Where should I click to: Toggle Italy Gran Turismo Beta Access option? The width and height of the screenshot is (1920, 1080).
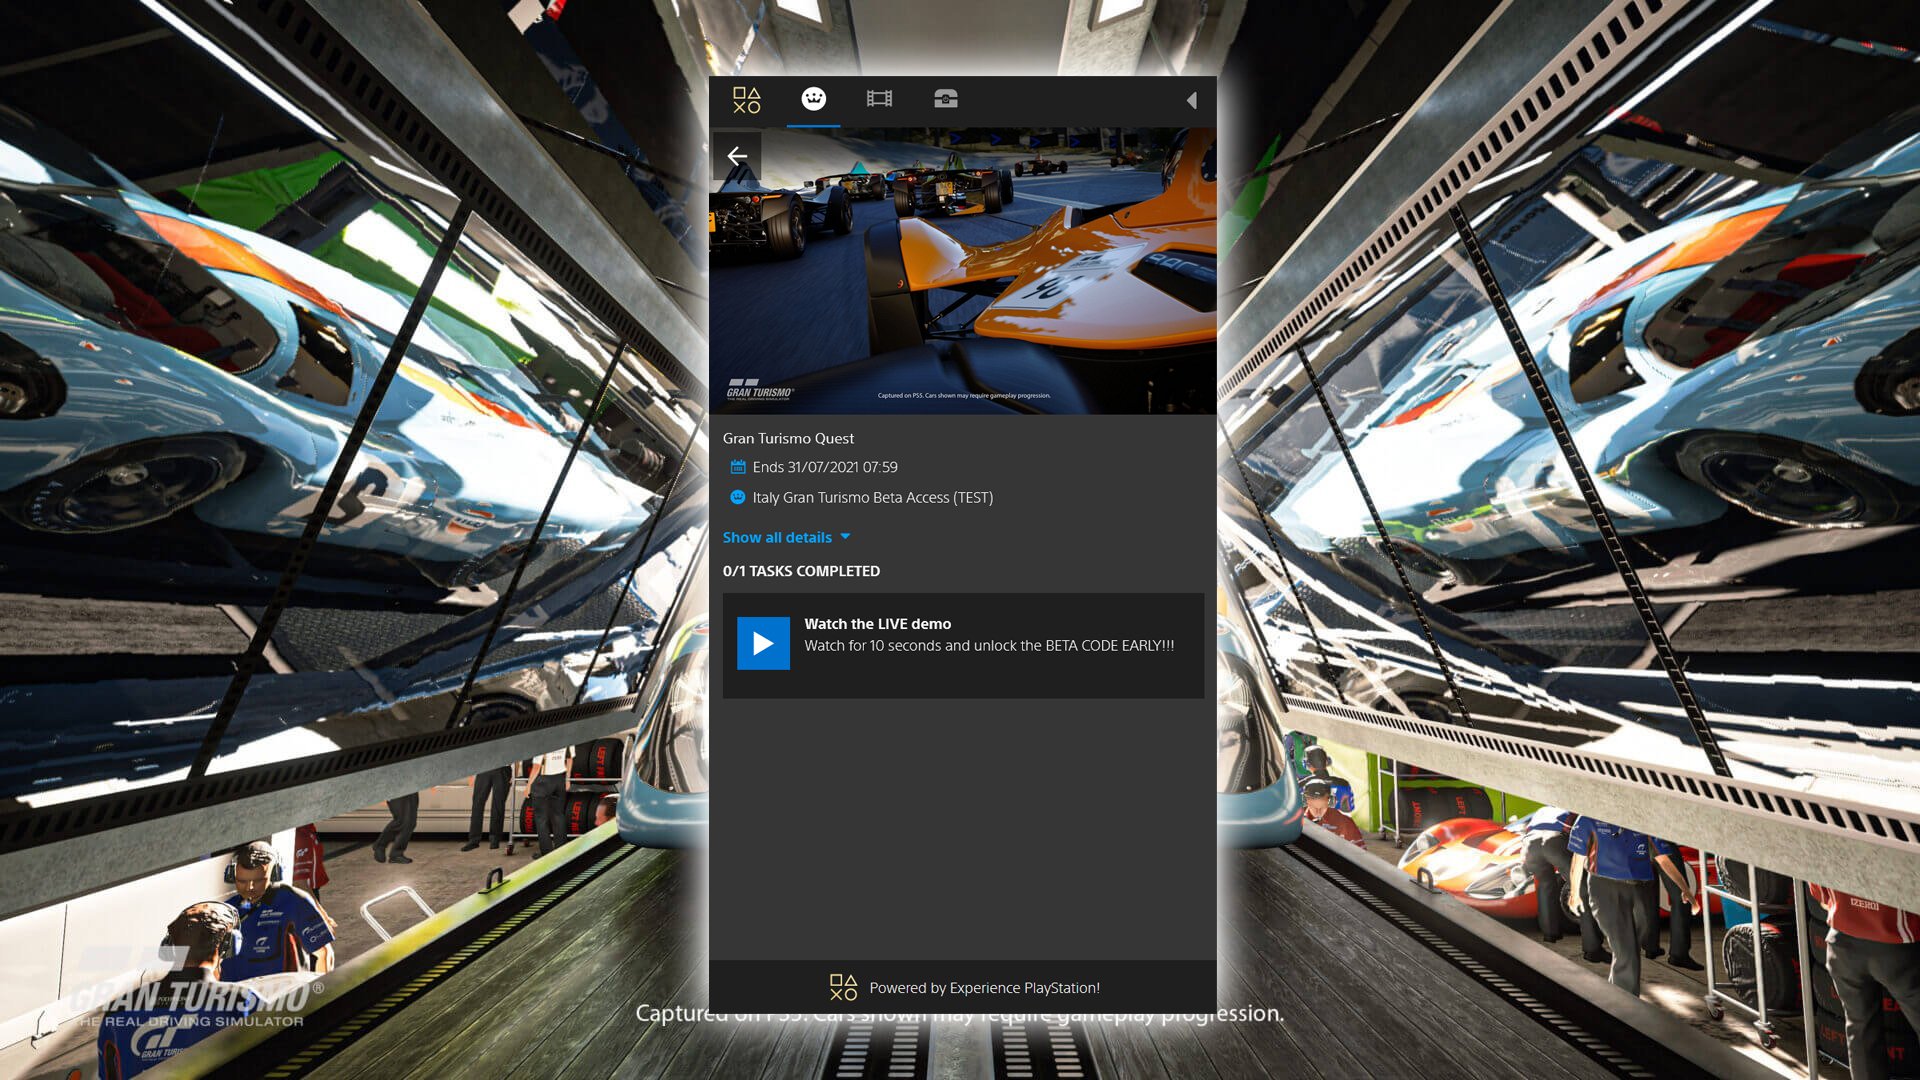click(733, 497)
